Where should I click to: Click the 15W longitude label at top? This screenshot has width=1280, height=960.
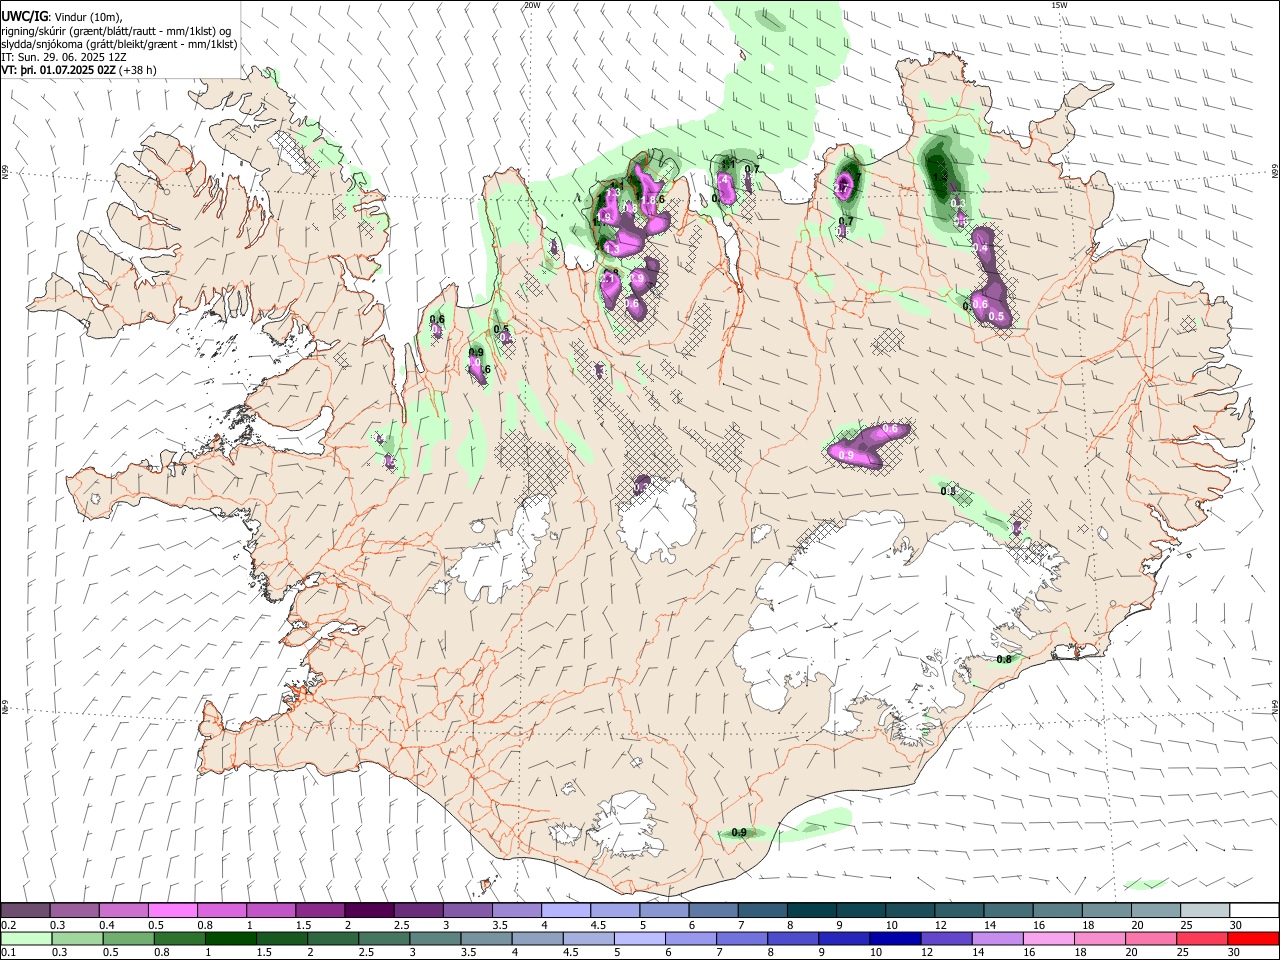click(x=1059, y=5)
